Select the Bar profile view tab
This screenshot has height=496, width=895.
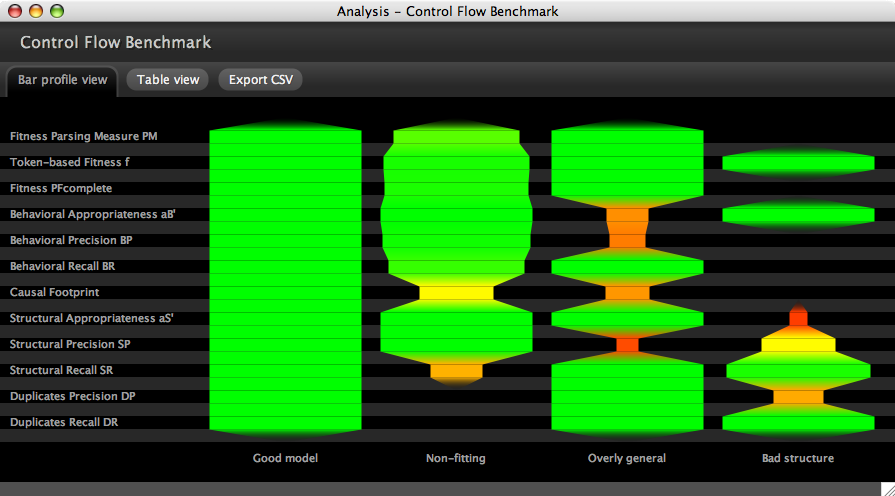click(x=62, y=80)
